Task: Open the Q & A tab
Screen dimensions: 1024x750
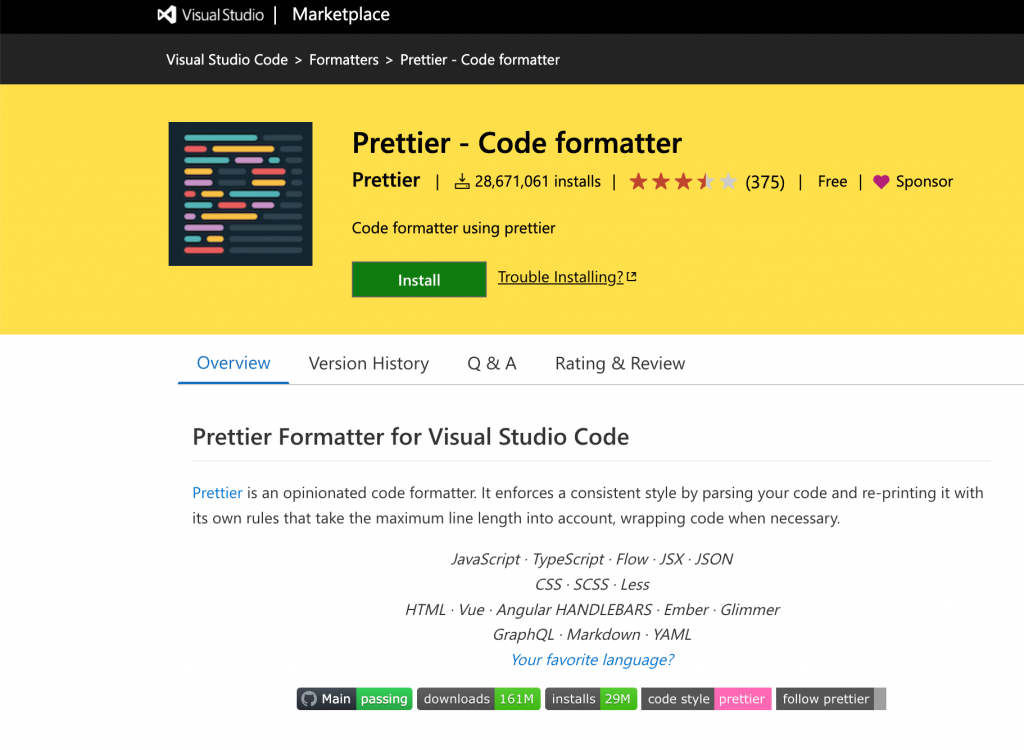Action: [x=491, y=363]
